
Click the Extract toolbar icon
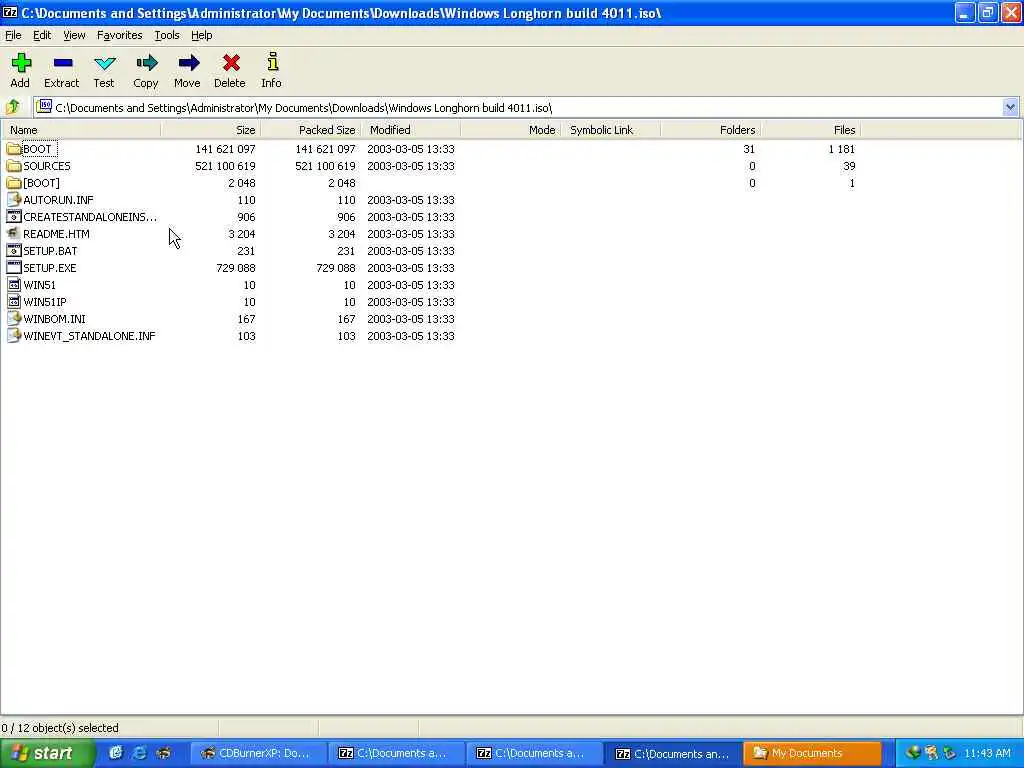(63, 63)
